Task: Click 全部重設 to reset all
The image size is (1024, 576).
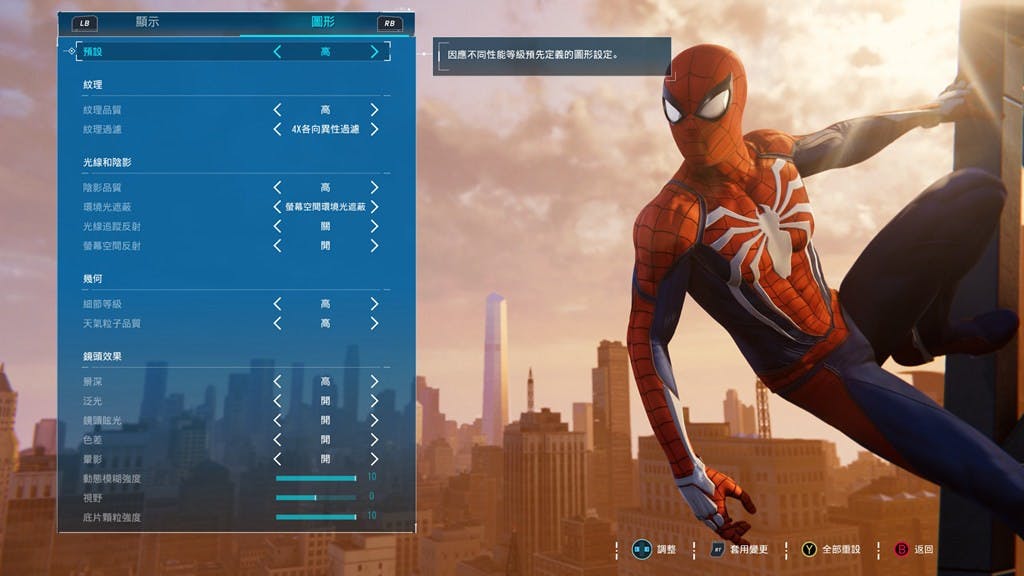Action: coord(841,550)
